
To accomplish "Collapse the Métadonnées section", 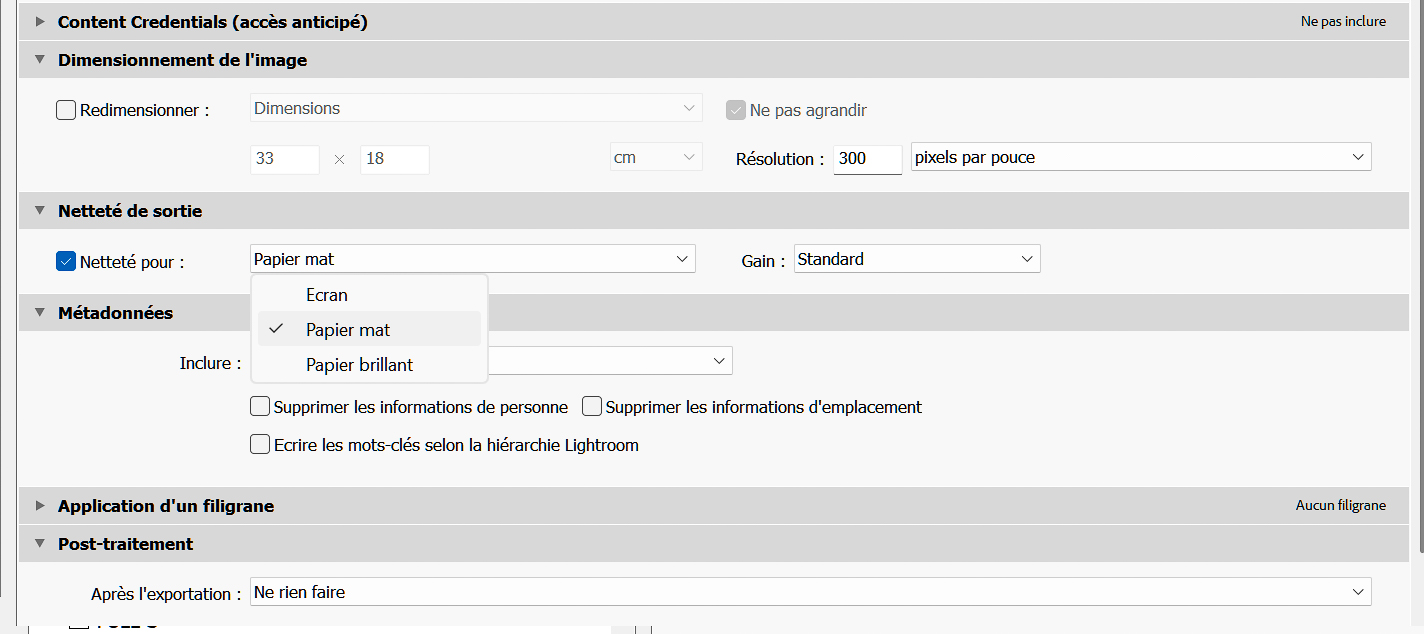I will [x=40, y=312].
